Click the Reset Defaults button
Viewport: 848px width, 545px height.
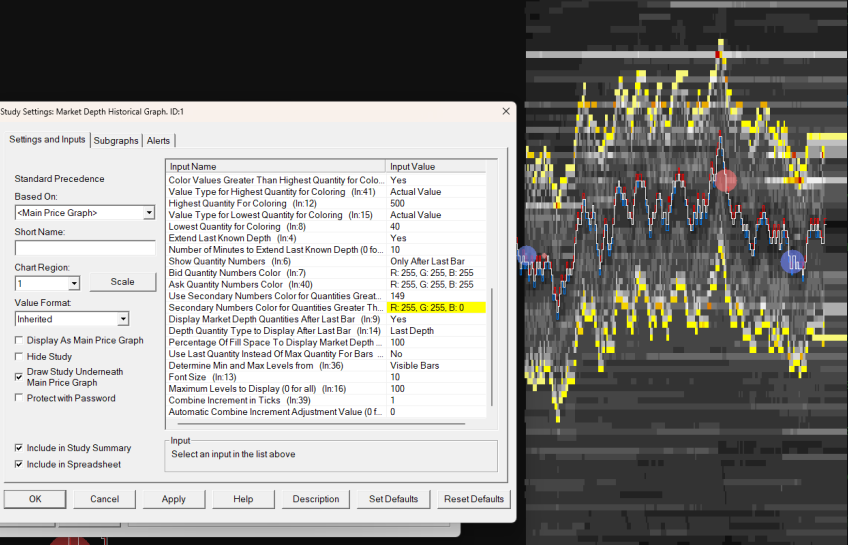click(x=476, y=499)
